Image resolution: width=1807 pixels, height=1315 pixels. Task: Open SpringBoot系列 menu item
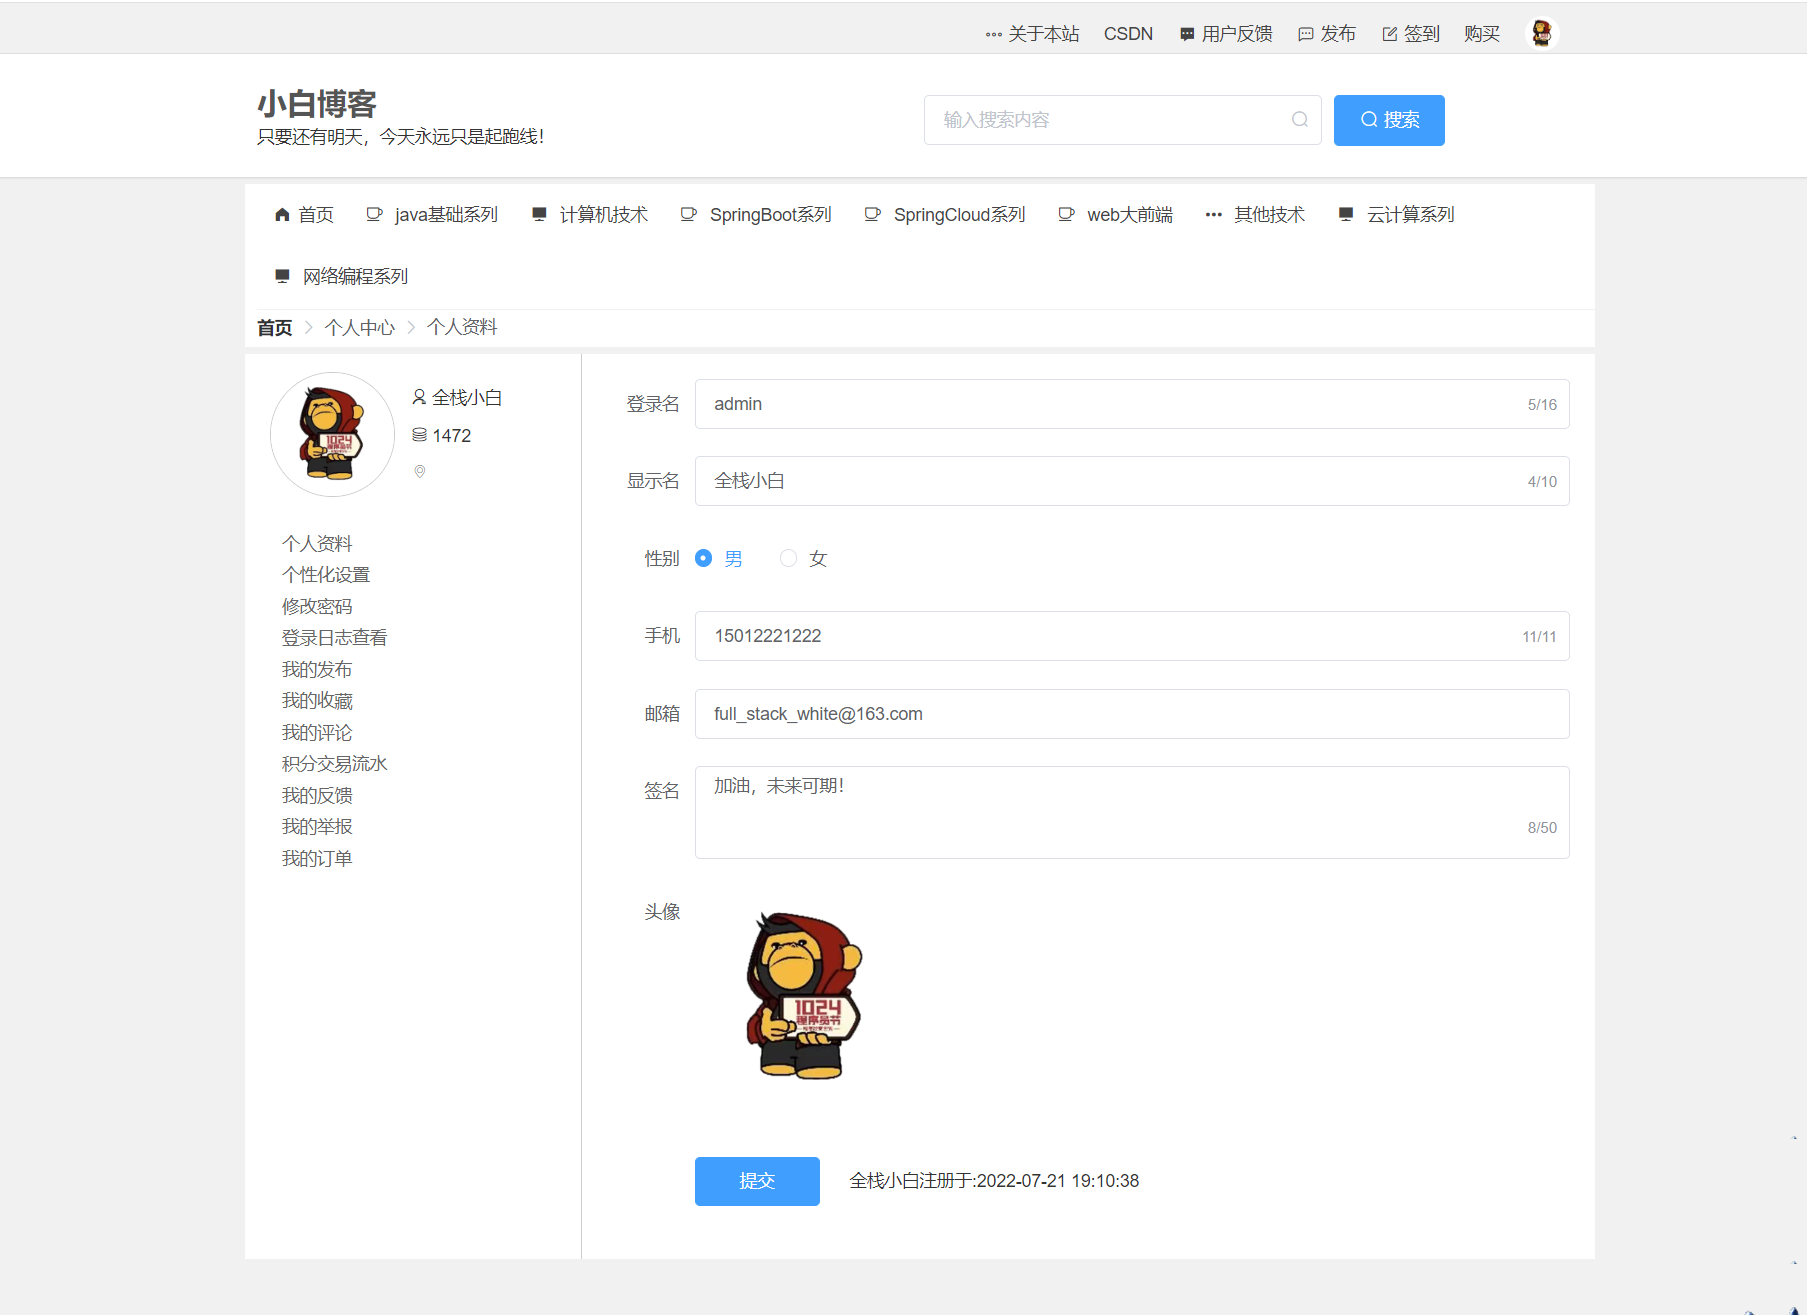[756, 215]
